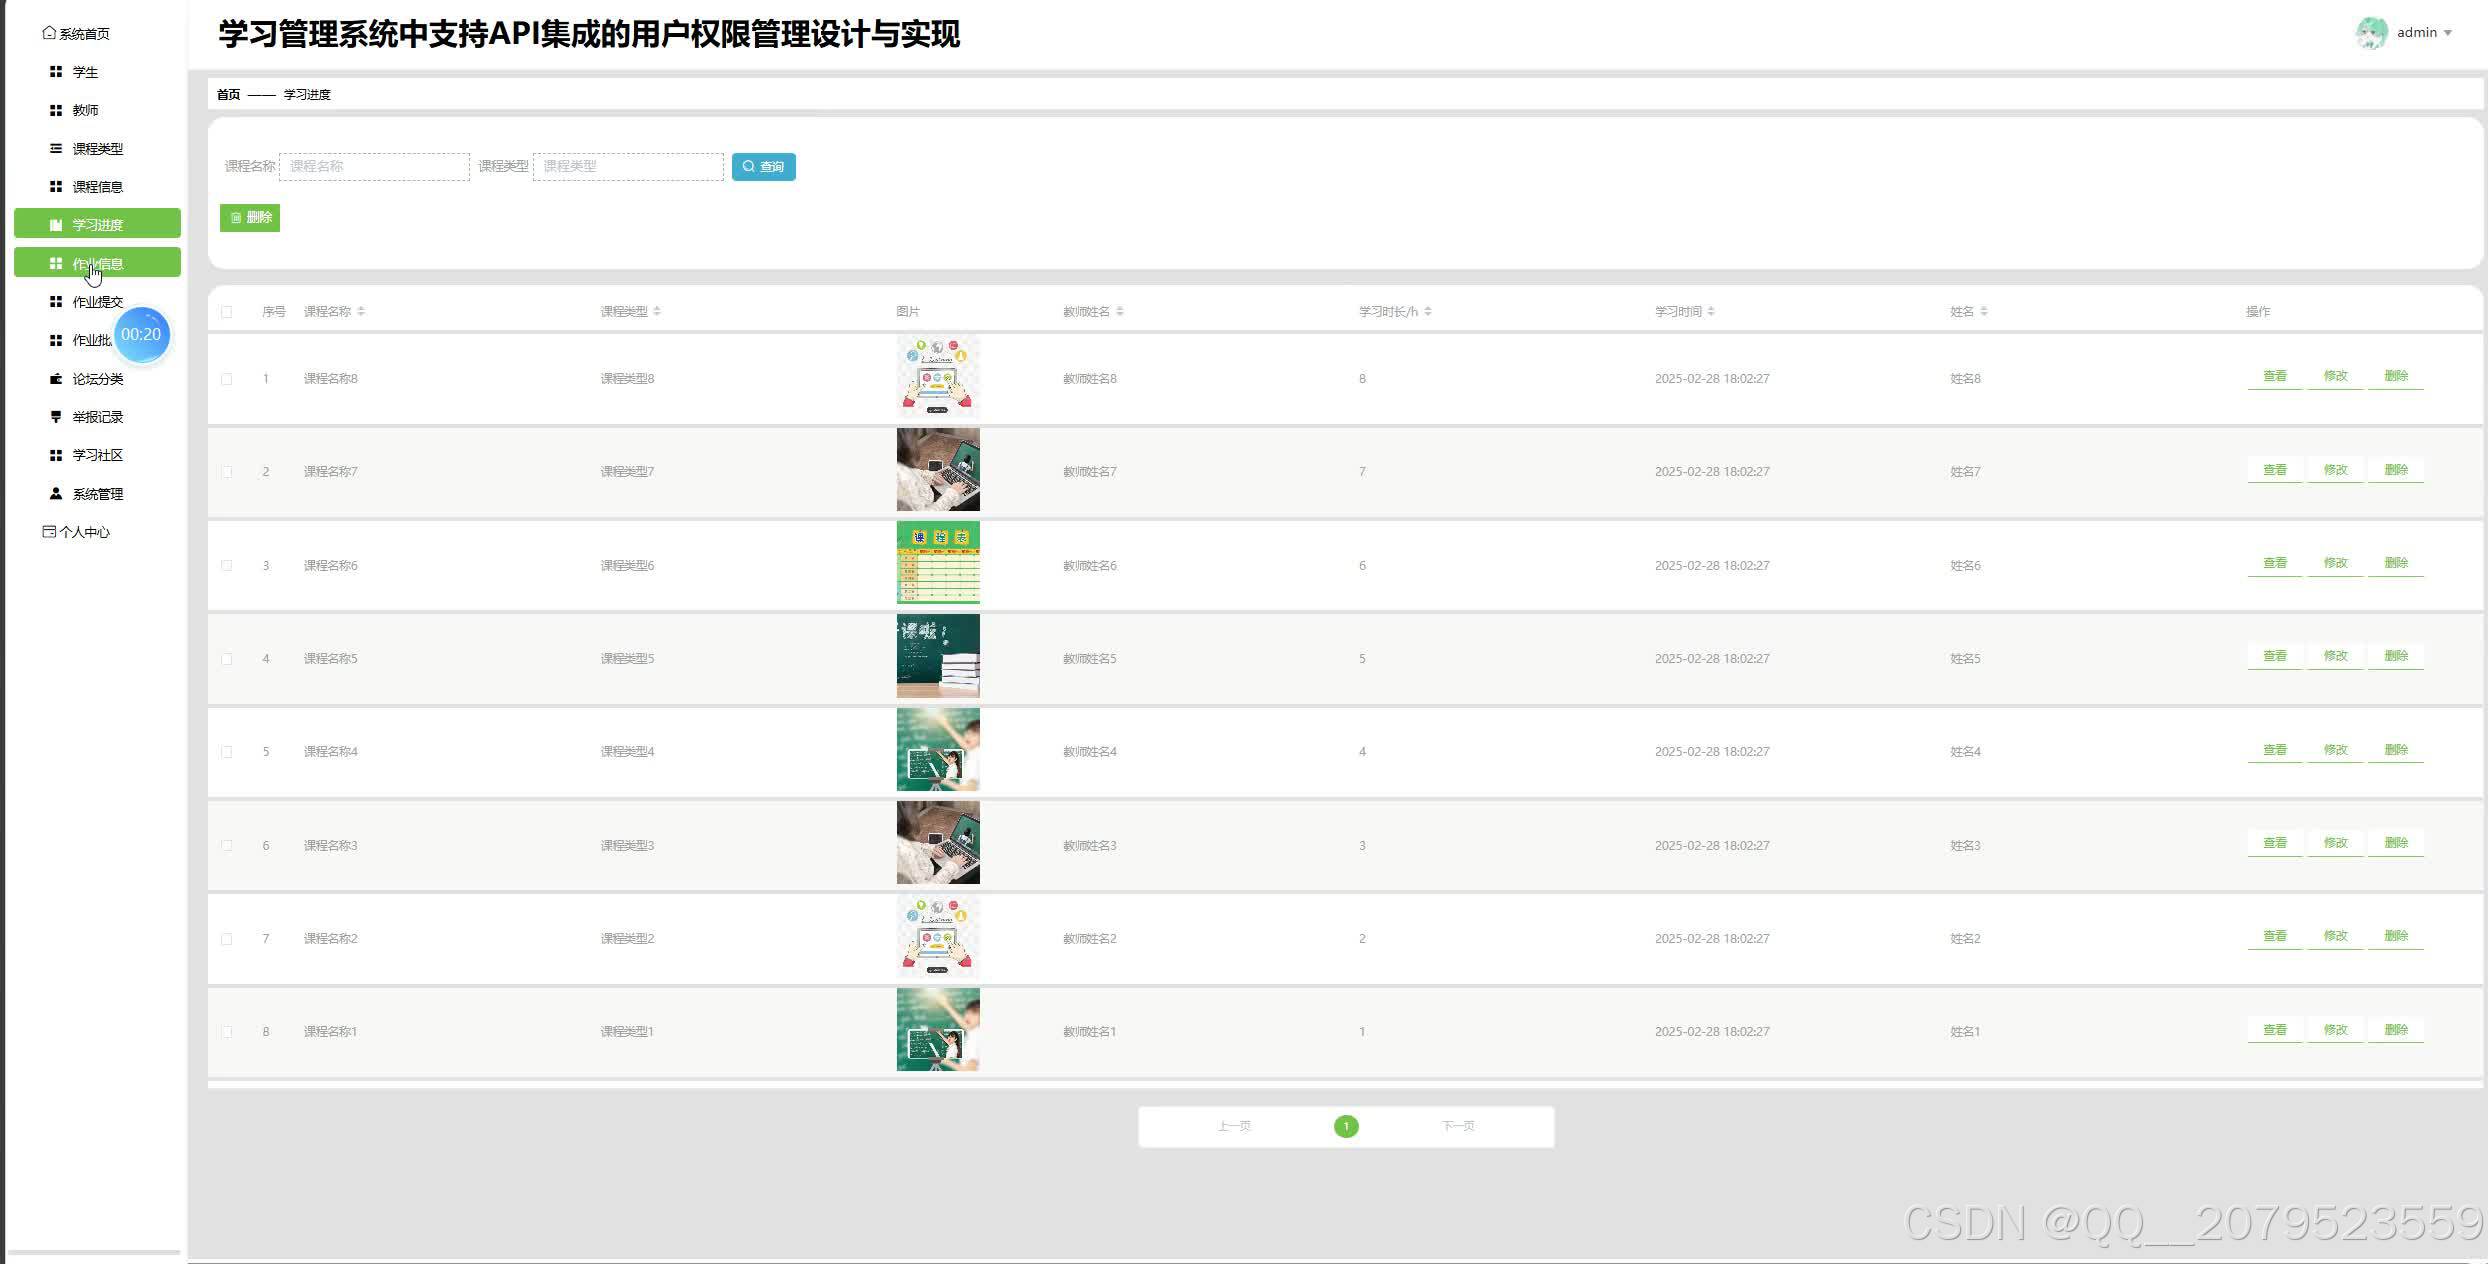The width and height of the screenshot is (2488, 1264).
Task: Click the icon beside 举报记录
Action: click(56, 417)
